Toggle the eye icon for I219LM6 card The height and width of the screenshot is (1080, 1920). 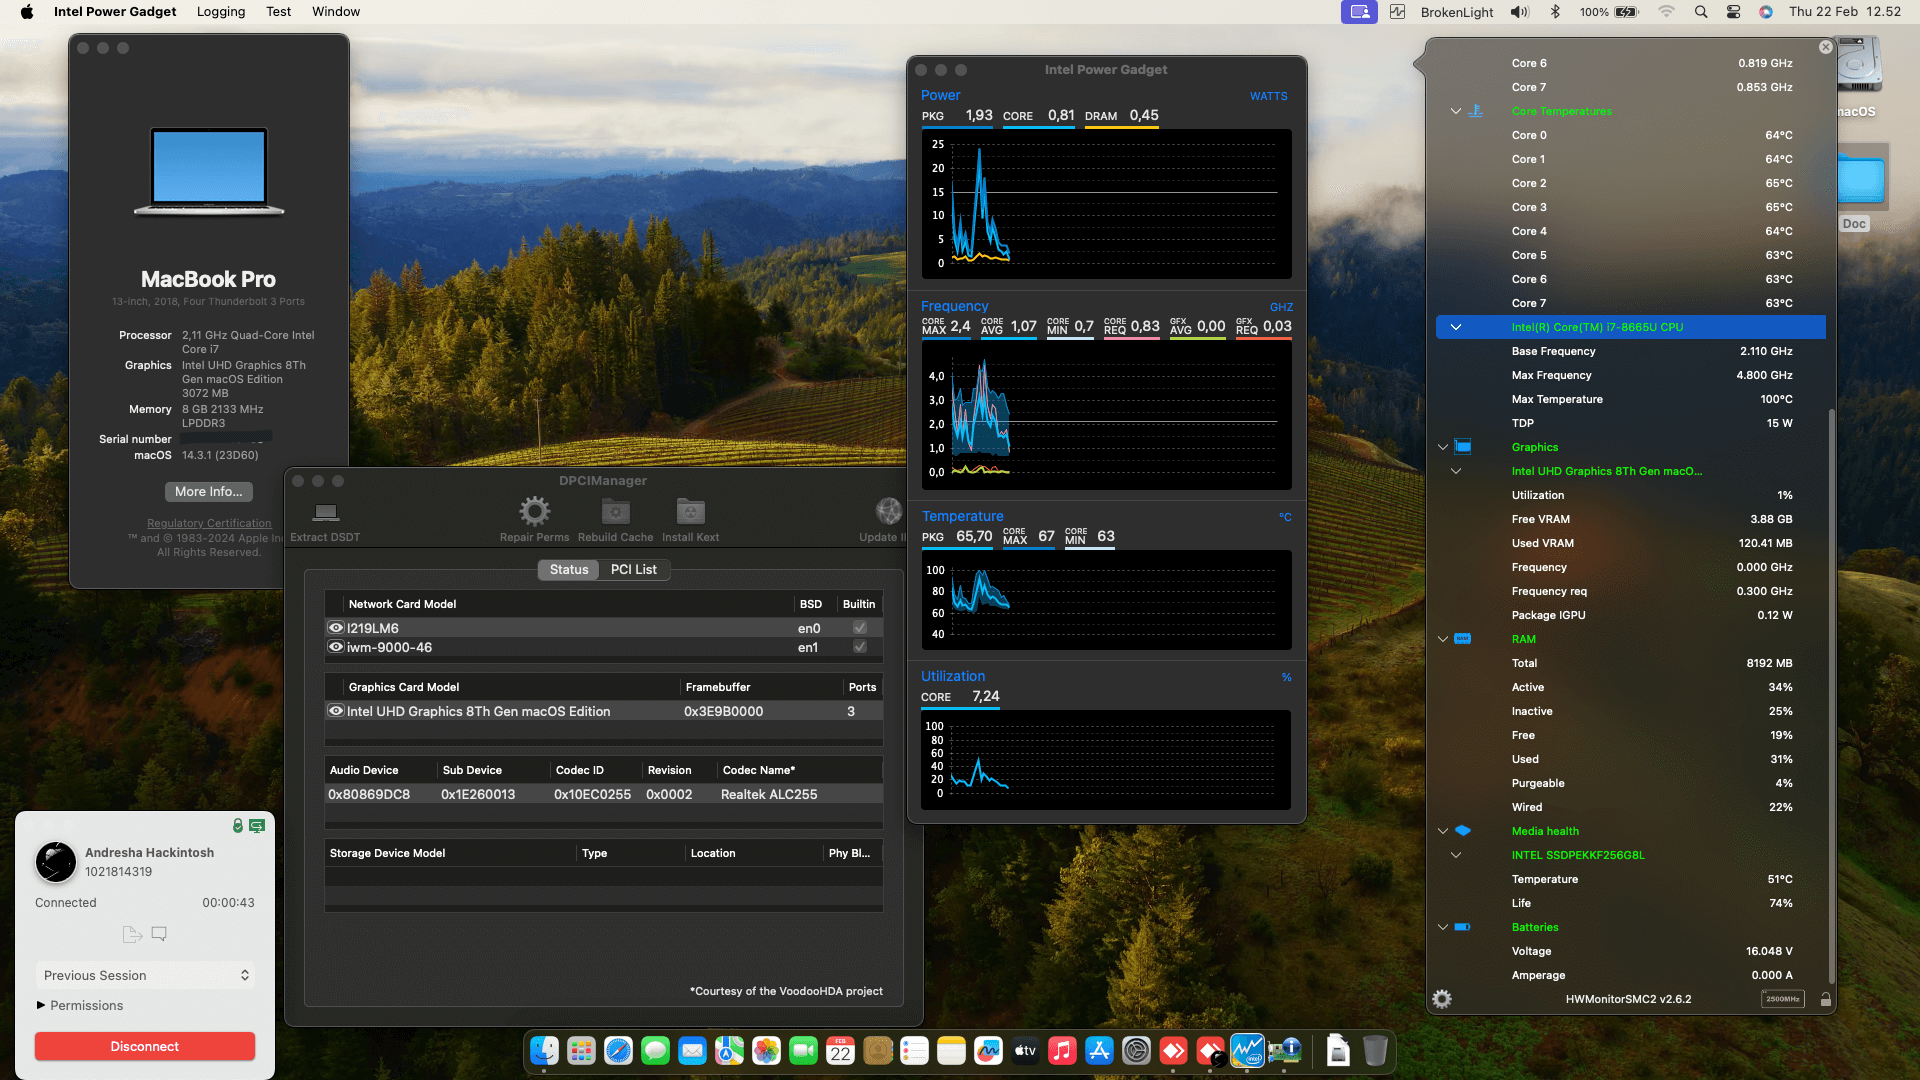(336, 627)
